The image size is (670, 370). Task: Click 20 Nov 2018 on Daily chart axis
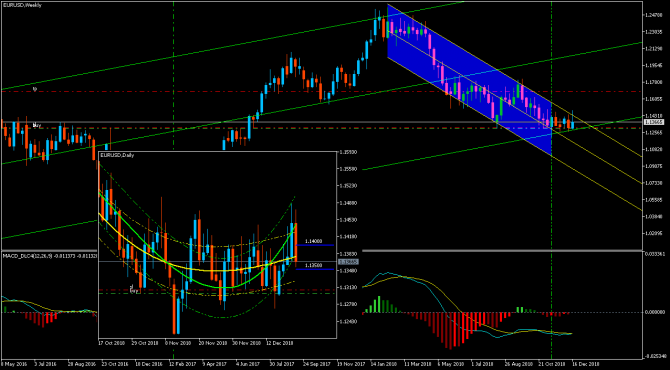pyautogui.click(x=212, y=343)
